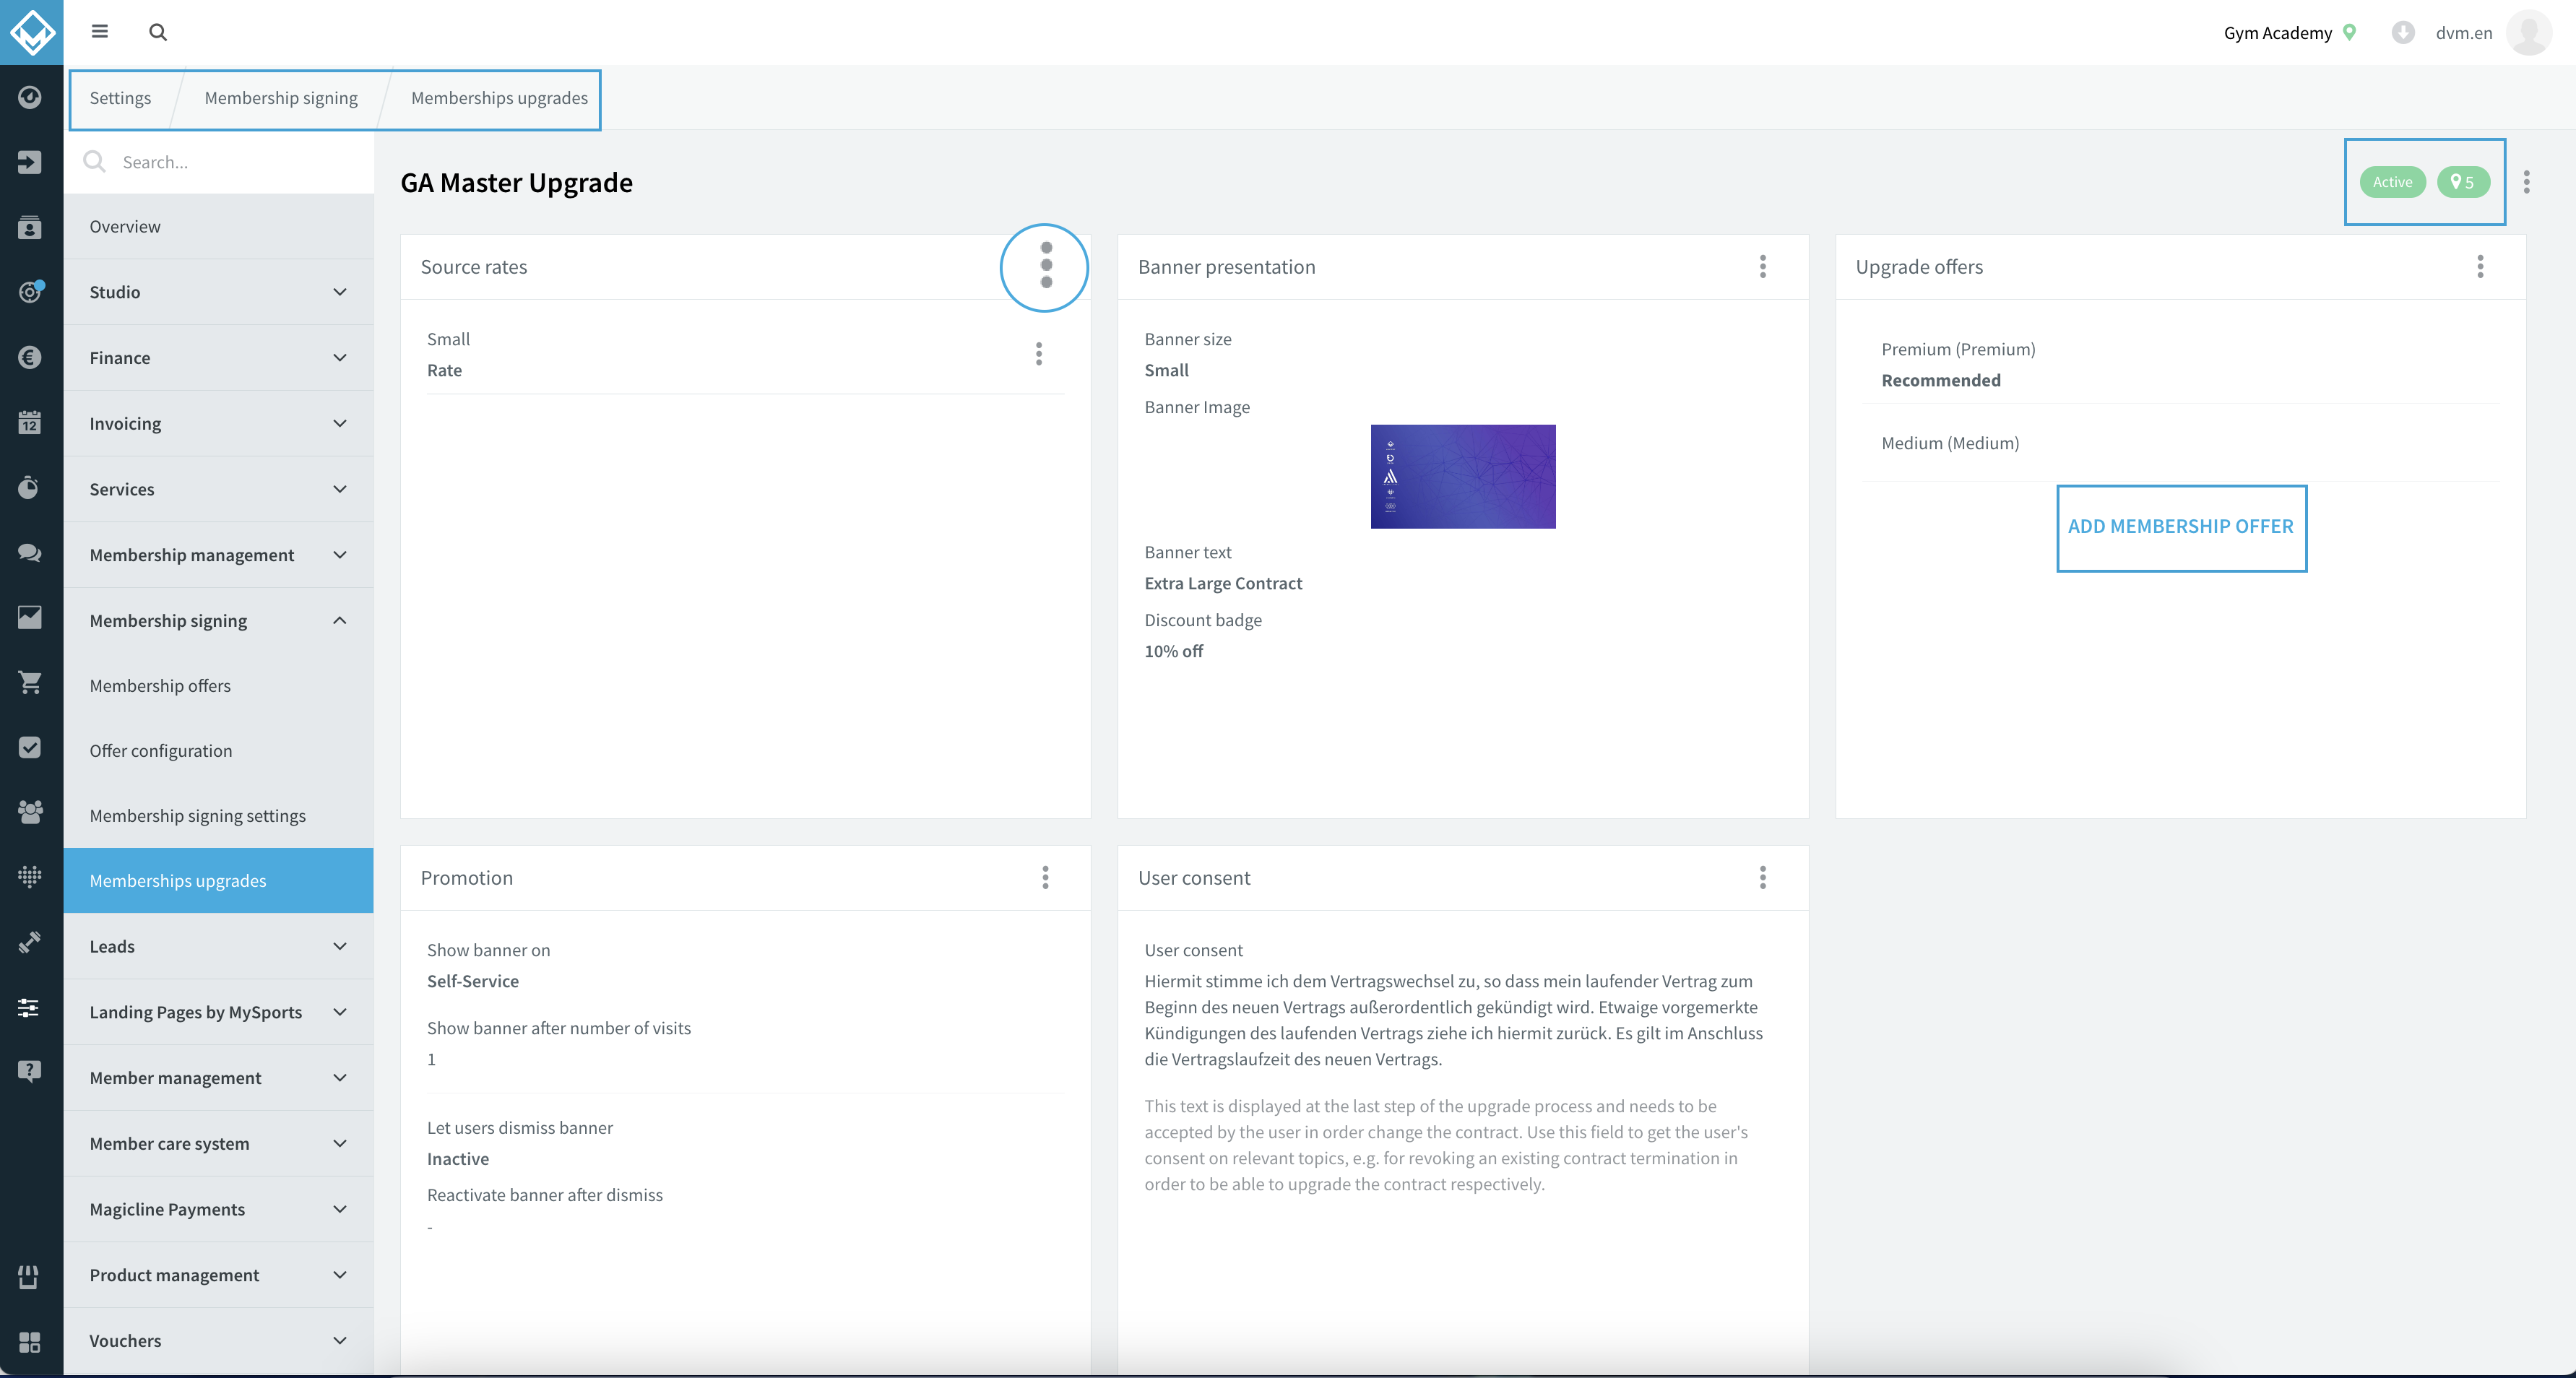Open Offer configuration menu item

point(218,750)
